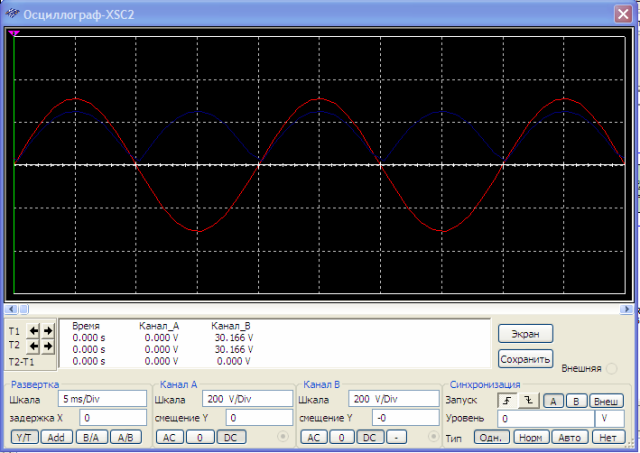Click the Канал_A column header
Screen dimensions: 640x453
pos(159,326)
